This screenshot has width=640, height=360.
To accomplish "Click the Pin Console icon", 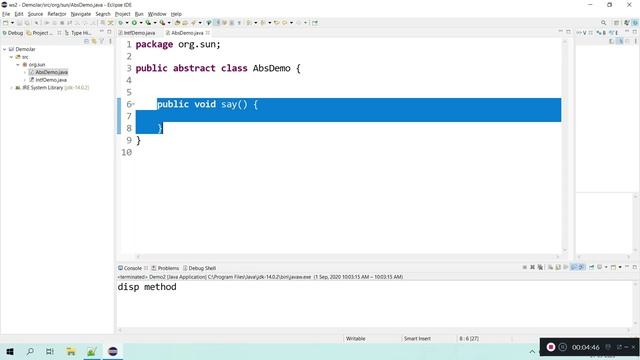I will tap(591, 267).
